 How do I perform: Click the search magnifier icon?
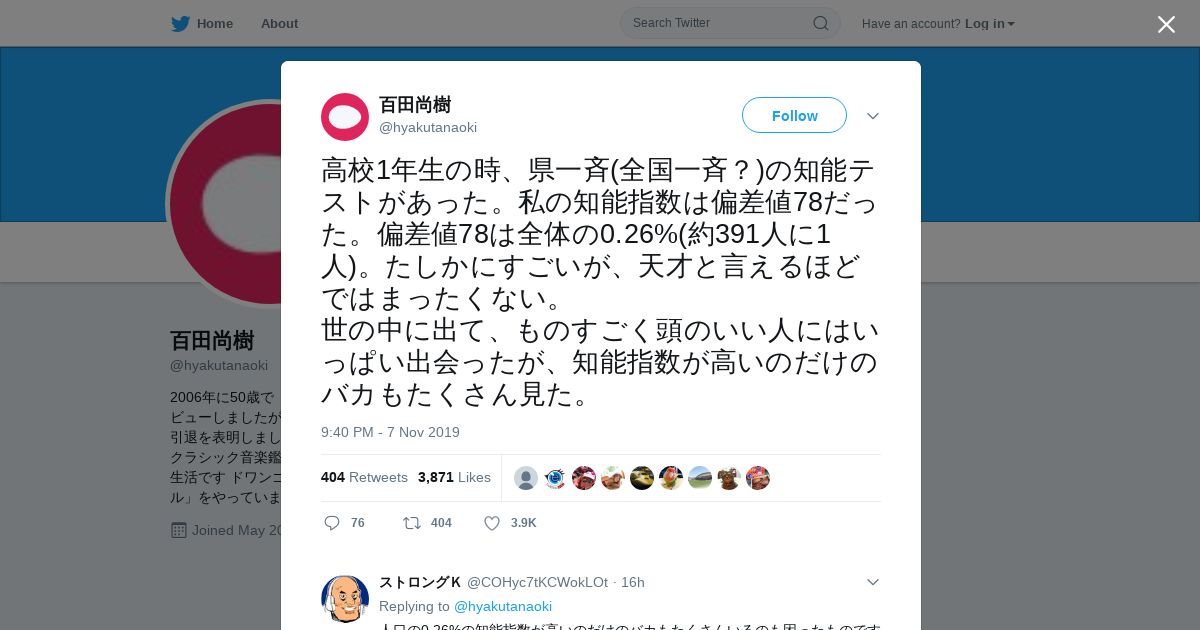(x=820, y=23)
